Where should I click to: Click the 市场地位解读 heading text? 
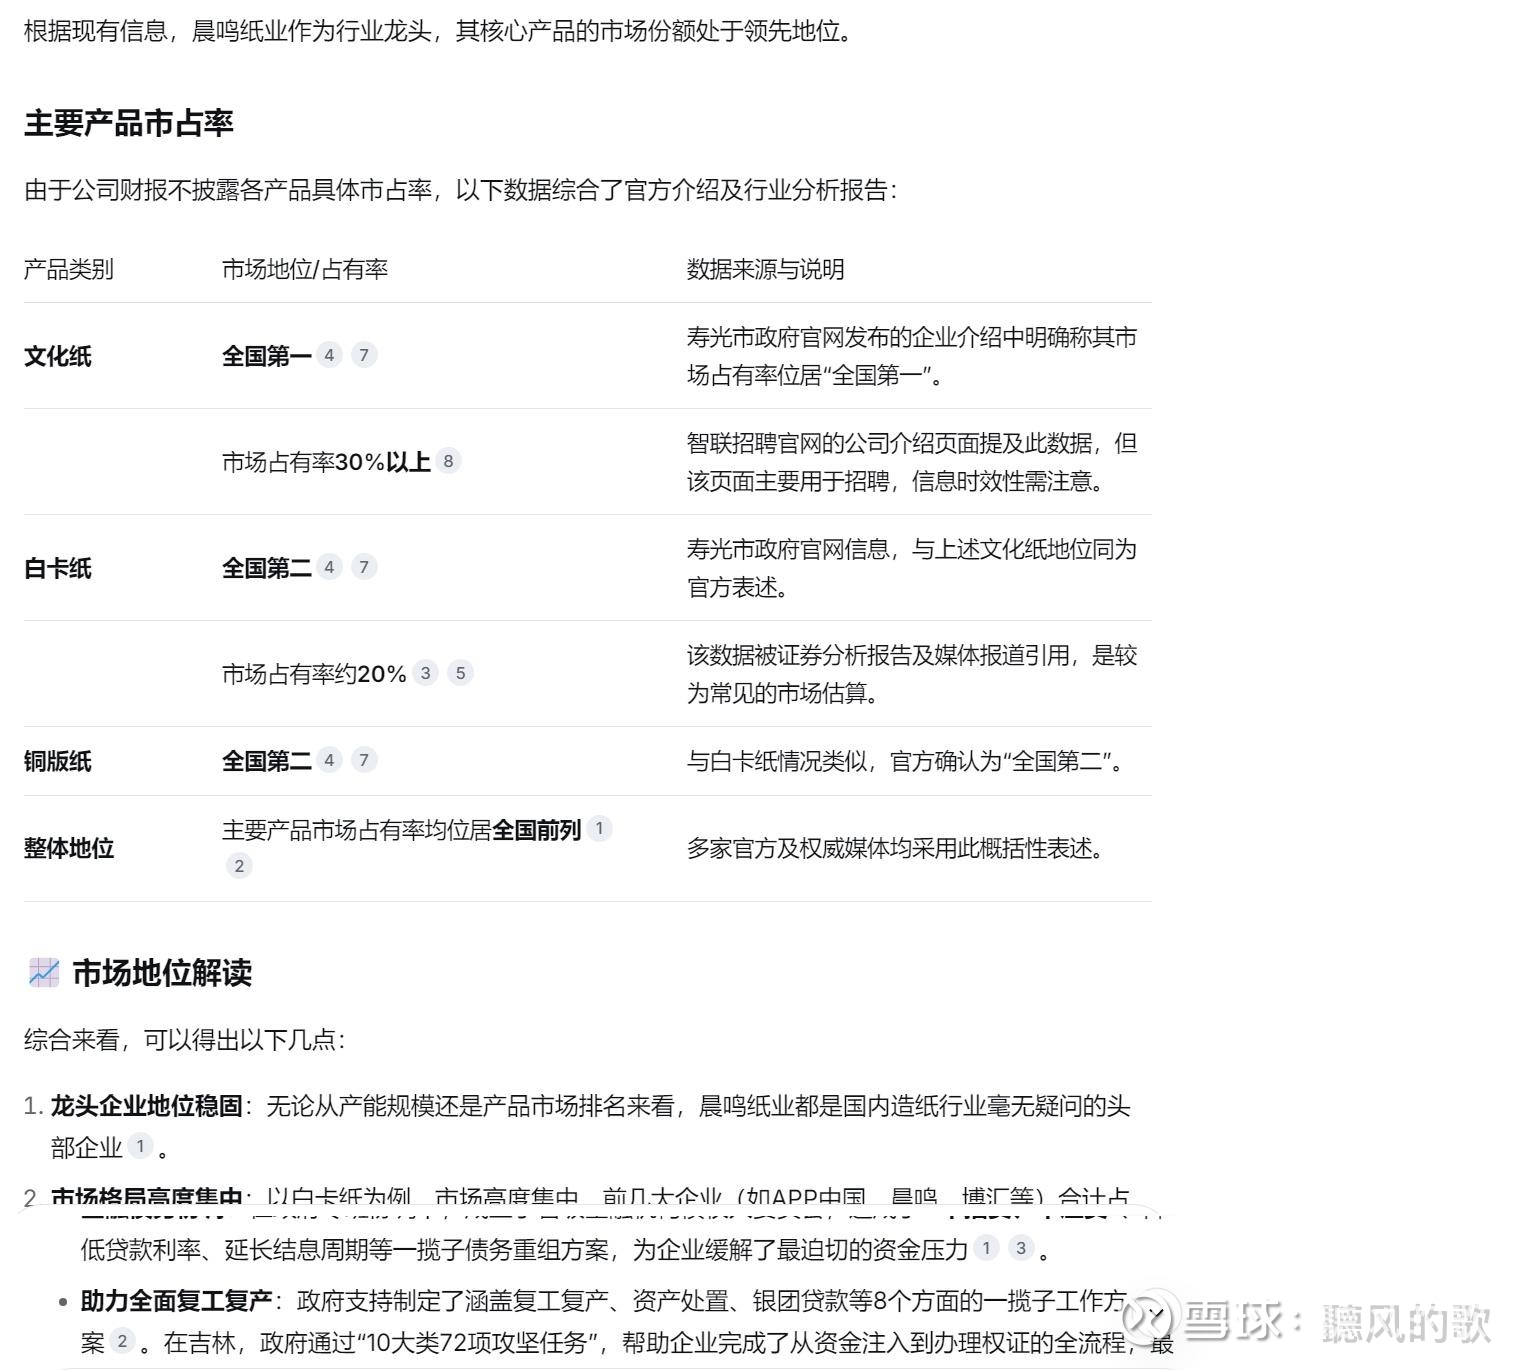[162, 972]
